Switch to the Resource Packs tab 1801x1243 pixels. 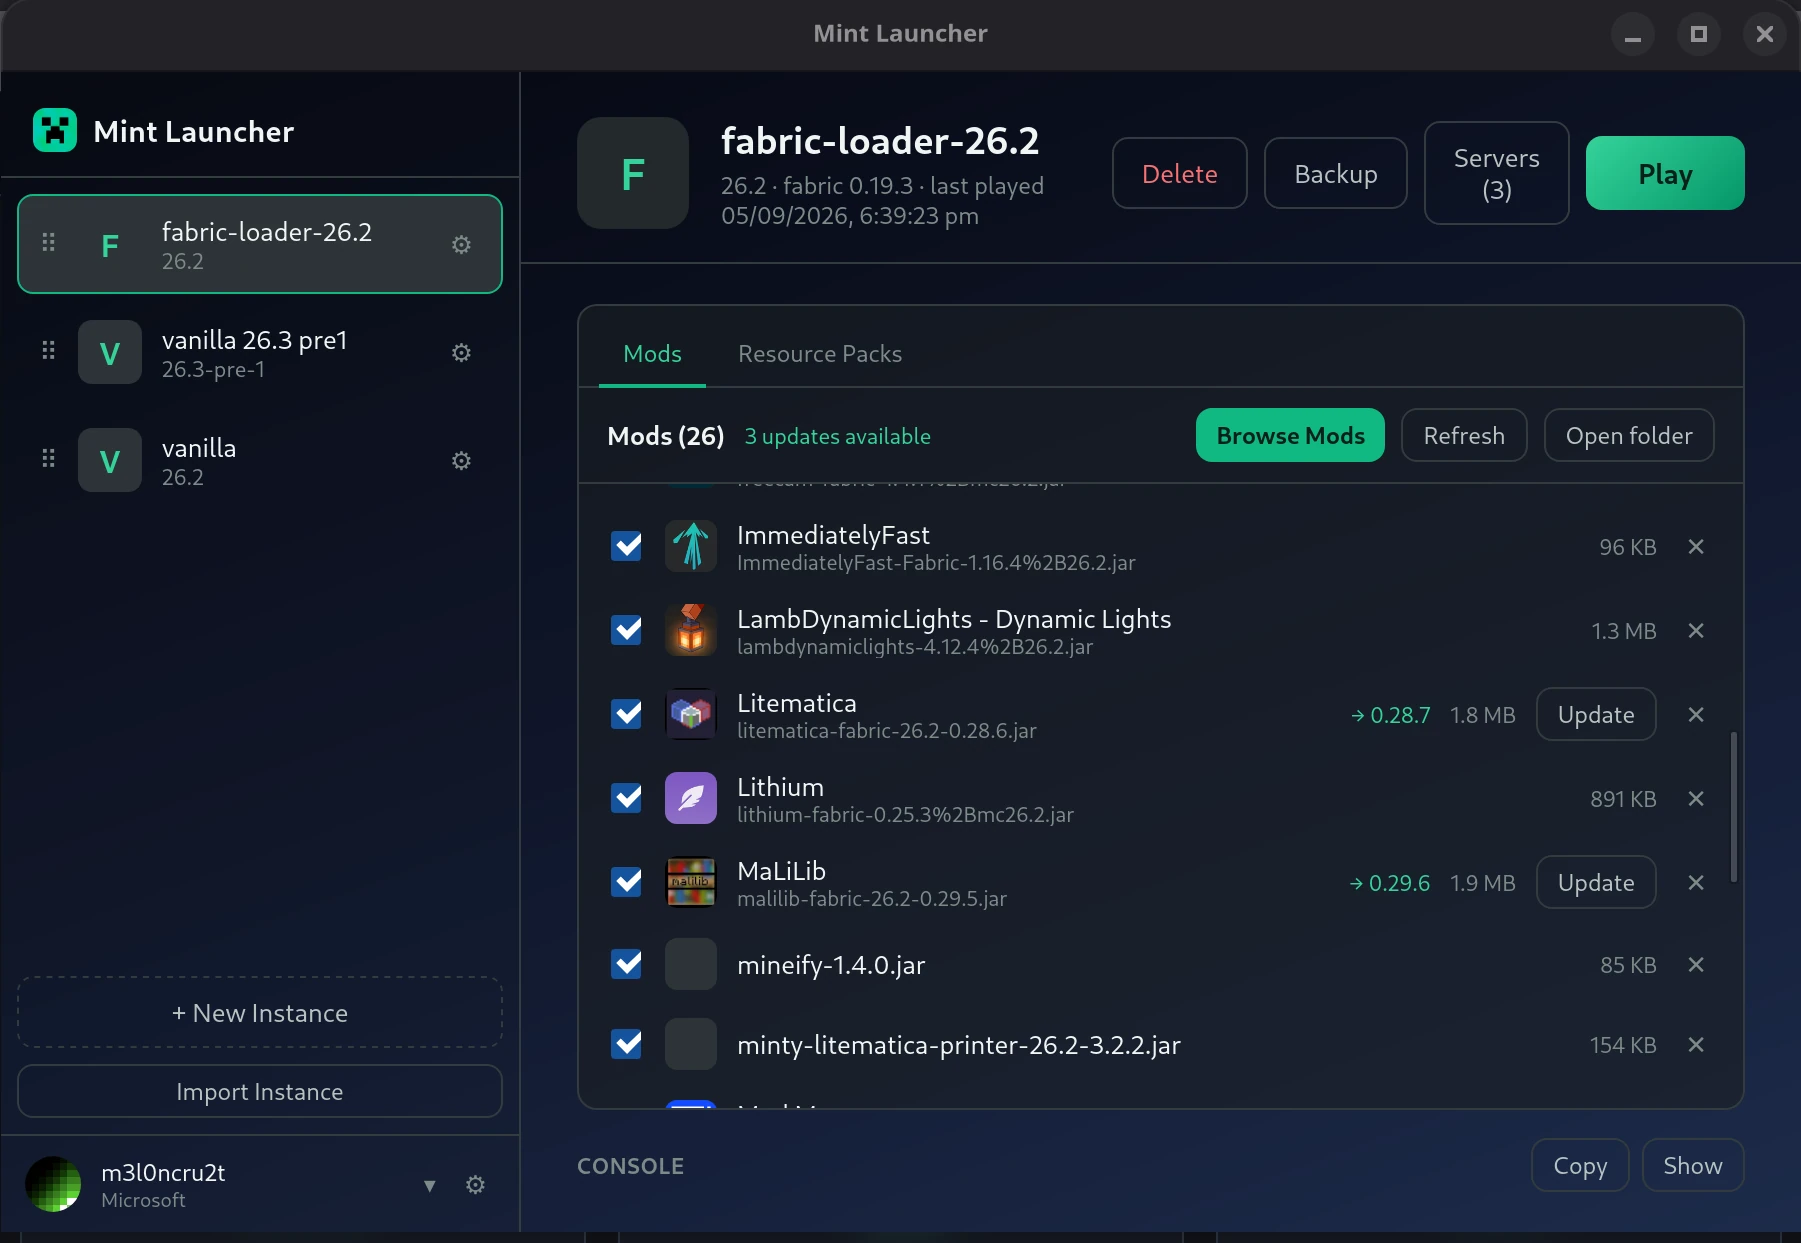click(820, 354)
